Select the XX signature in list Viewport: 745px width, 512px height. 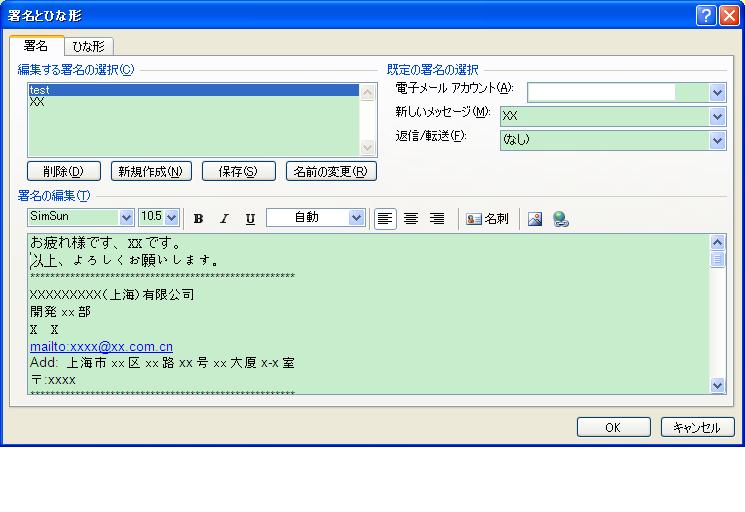193,102
